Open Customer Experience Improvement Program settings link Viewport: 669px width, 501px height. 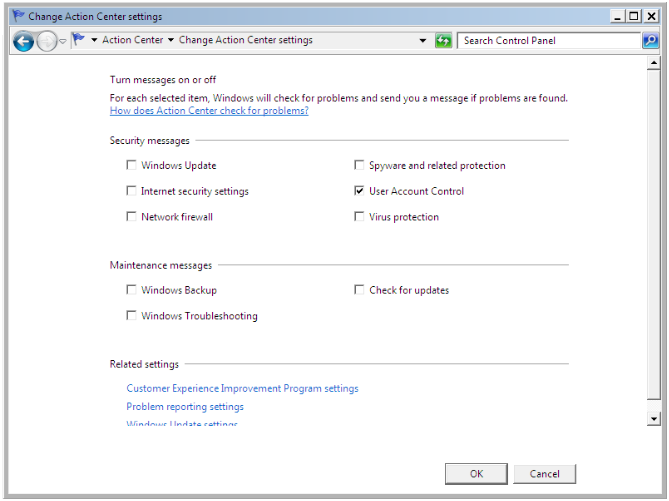coord(242,389)
